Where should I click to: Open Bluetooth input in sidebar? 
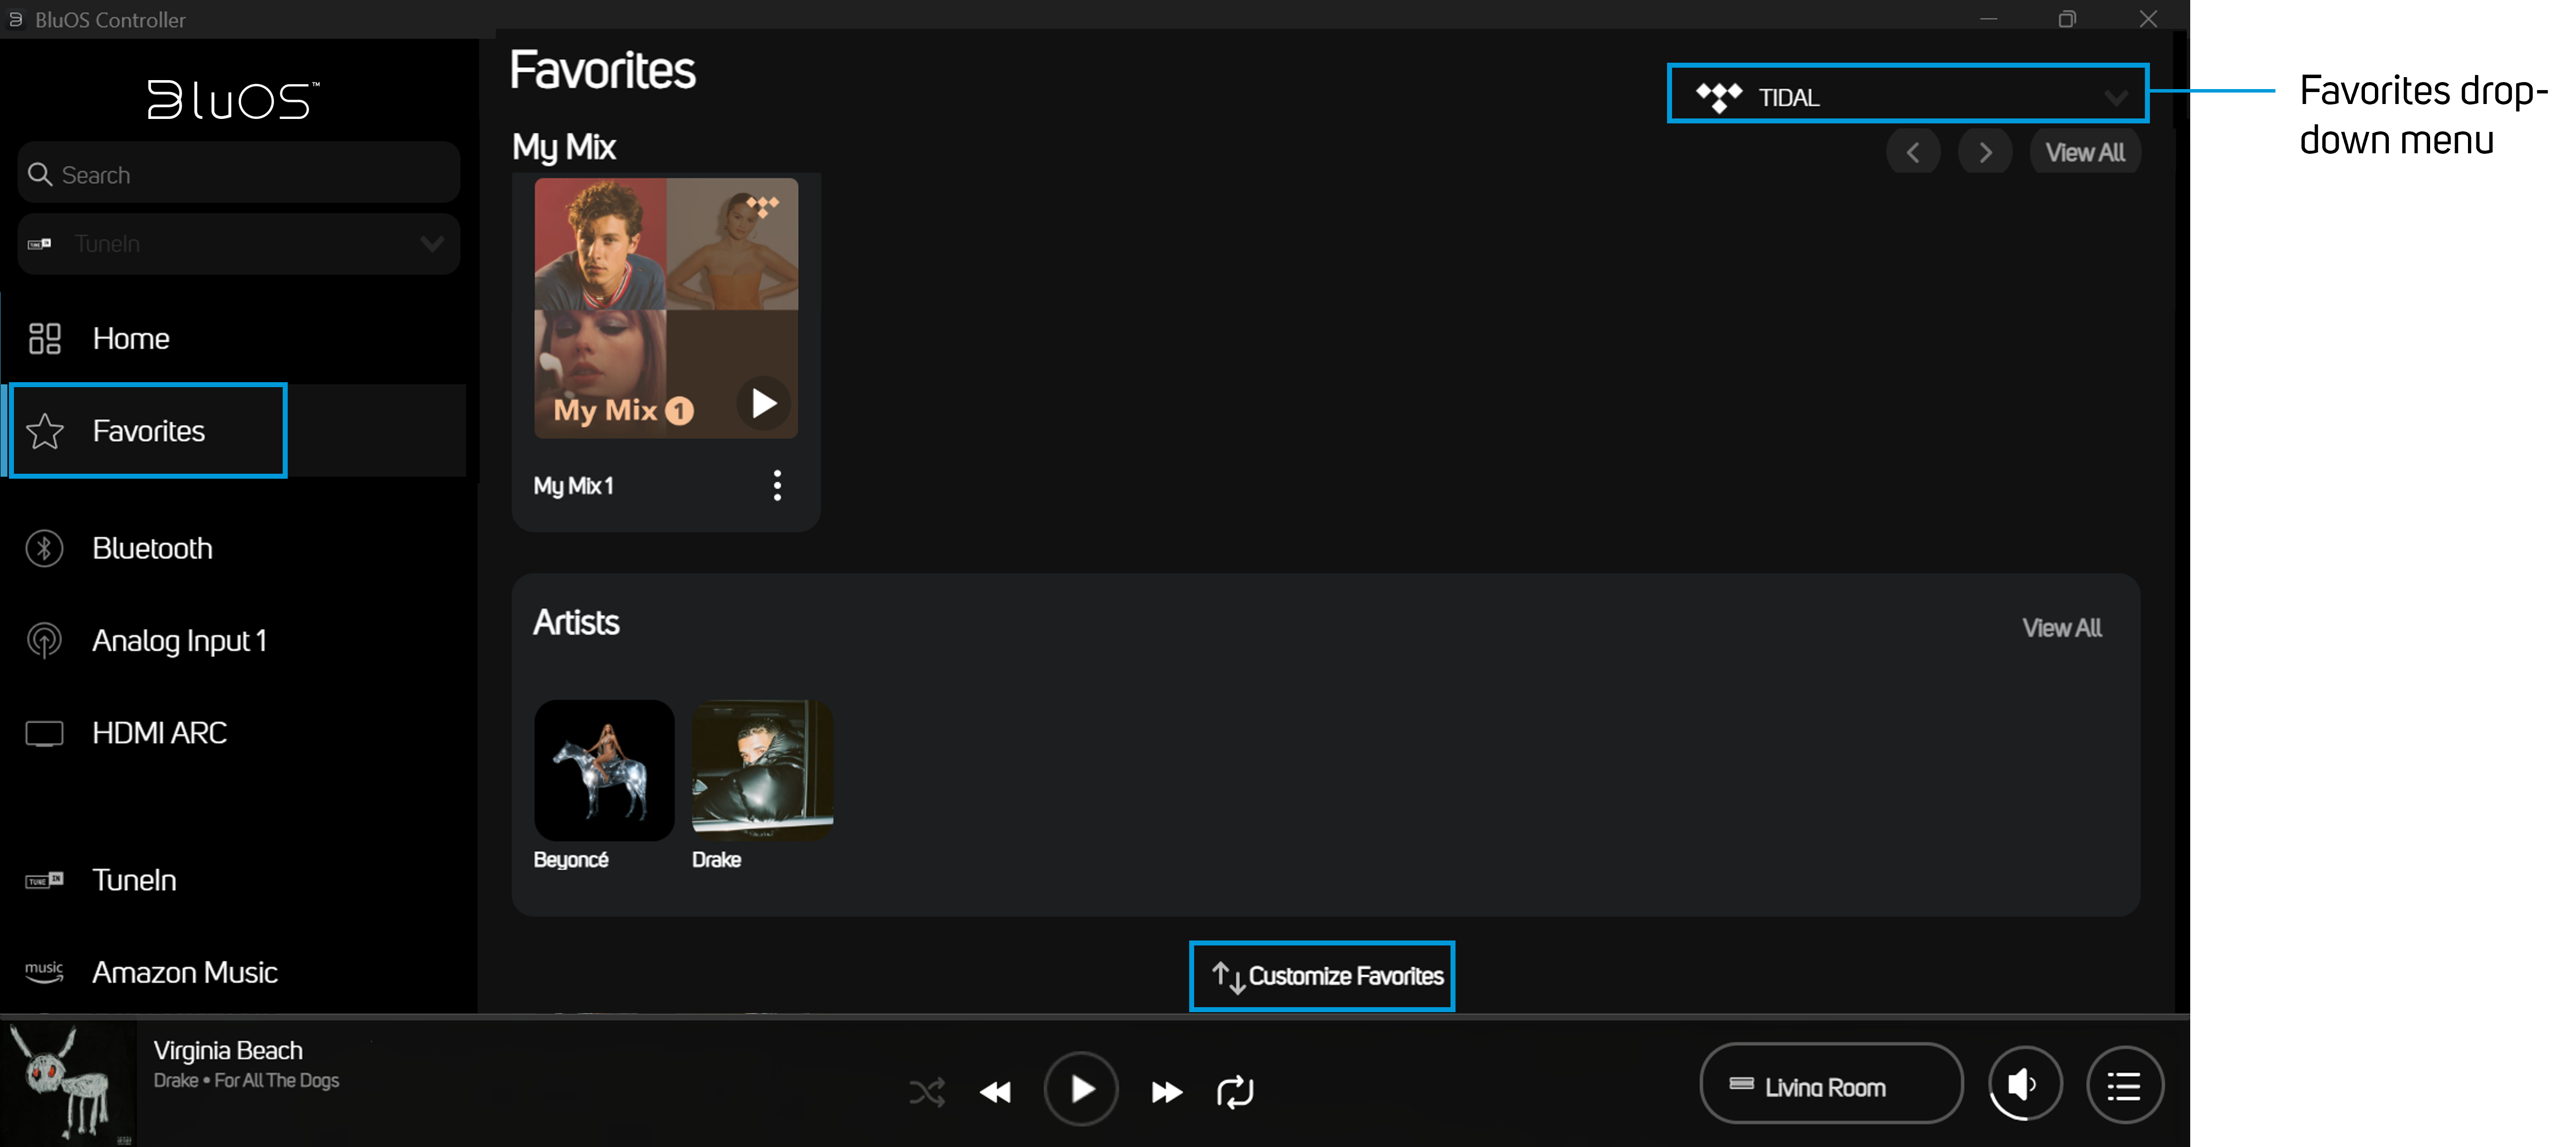tap(152, 548)
